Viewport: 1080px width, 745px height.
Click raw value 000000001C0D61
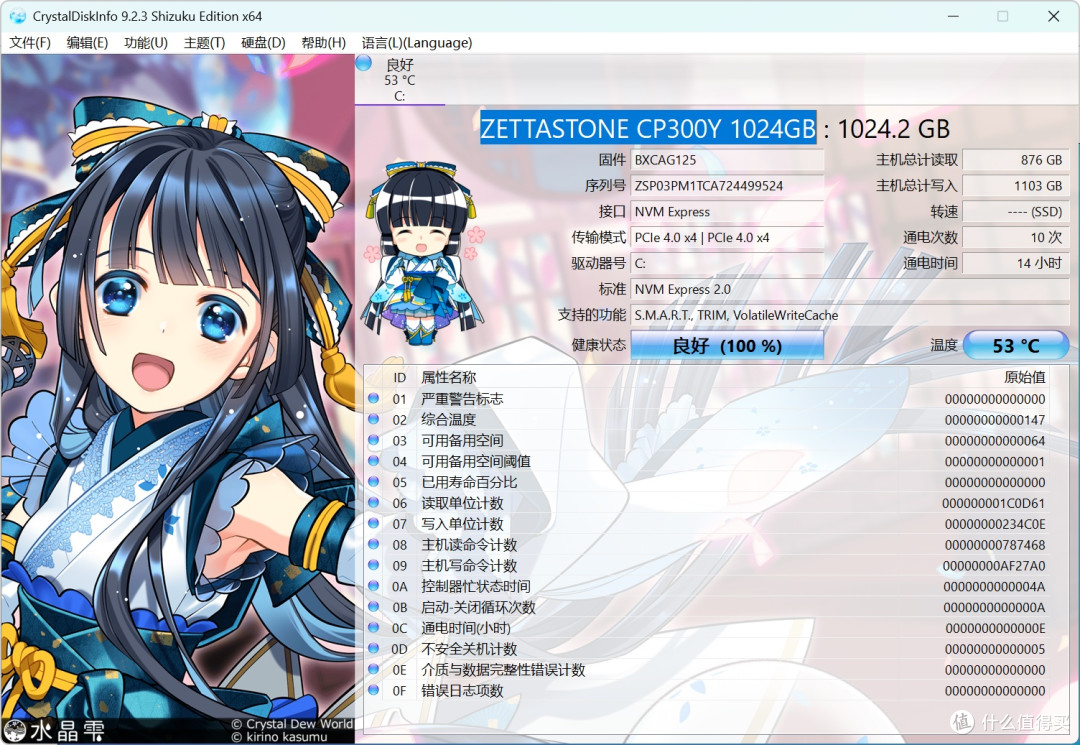[993, 503]
